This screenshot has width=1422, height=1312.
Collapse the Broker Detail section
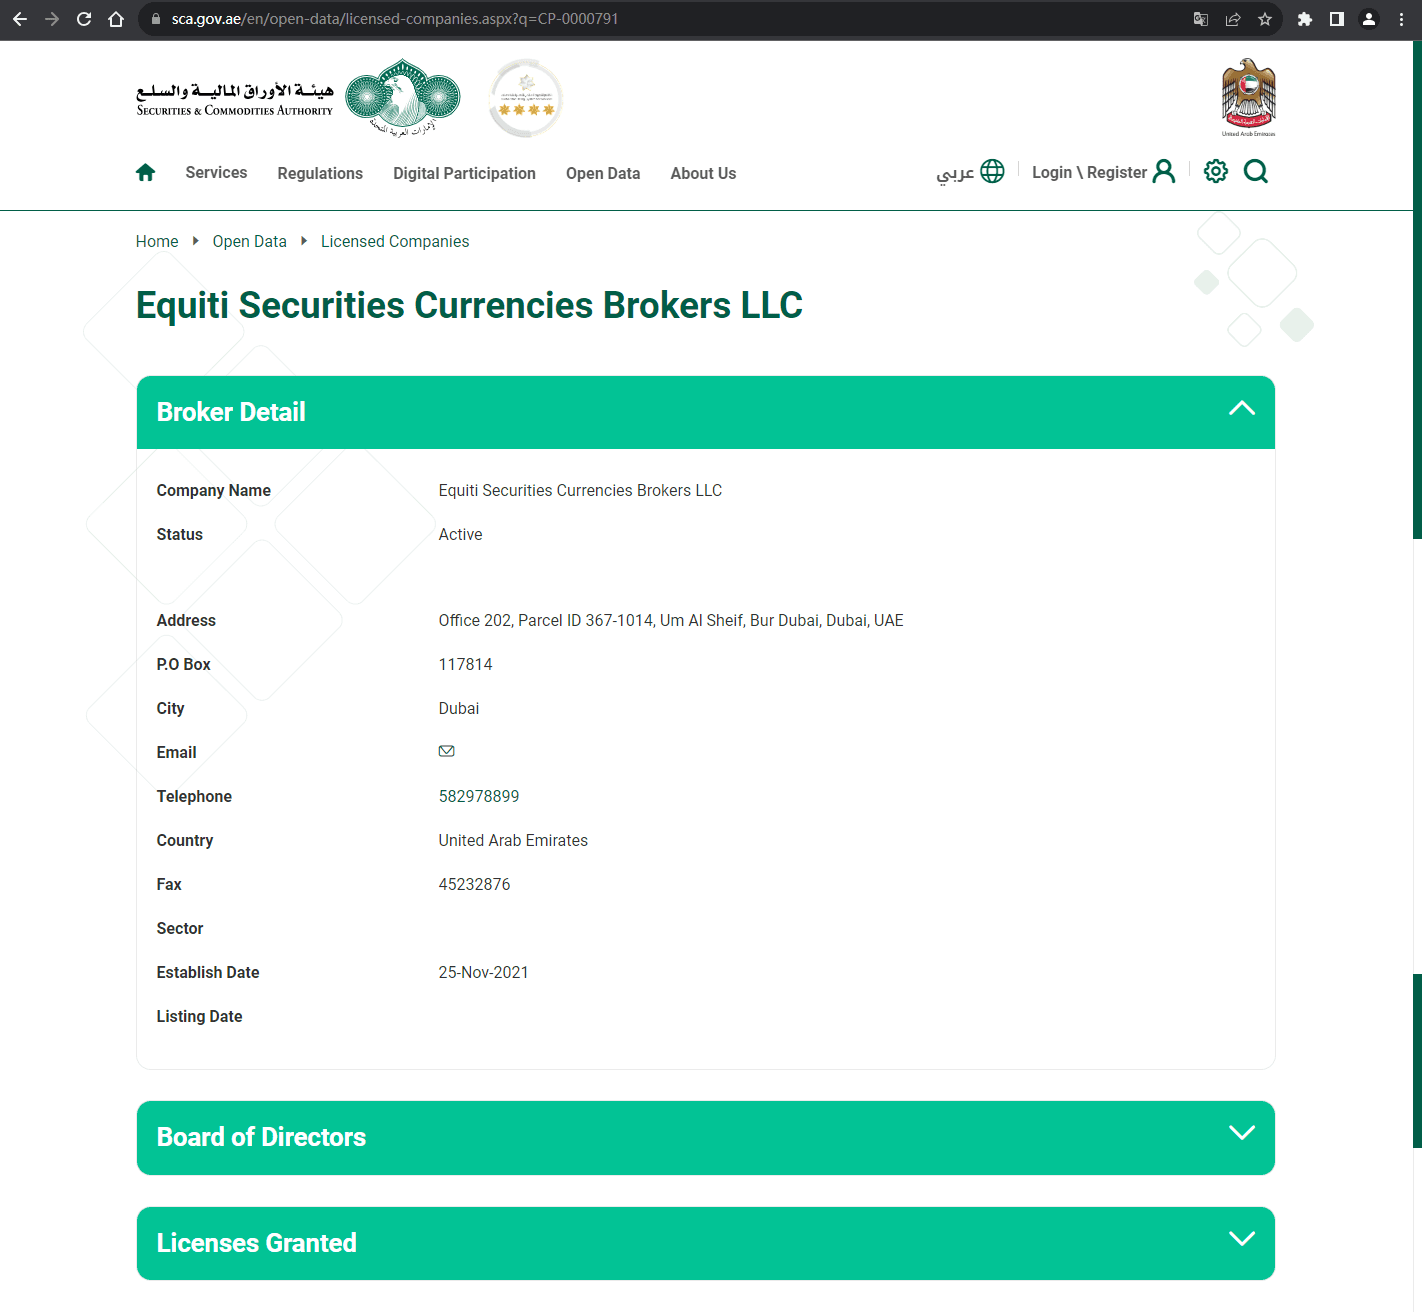coord(1242,408)
